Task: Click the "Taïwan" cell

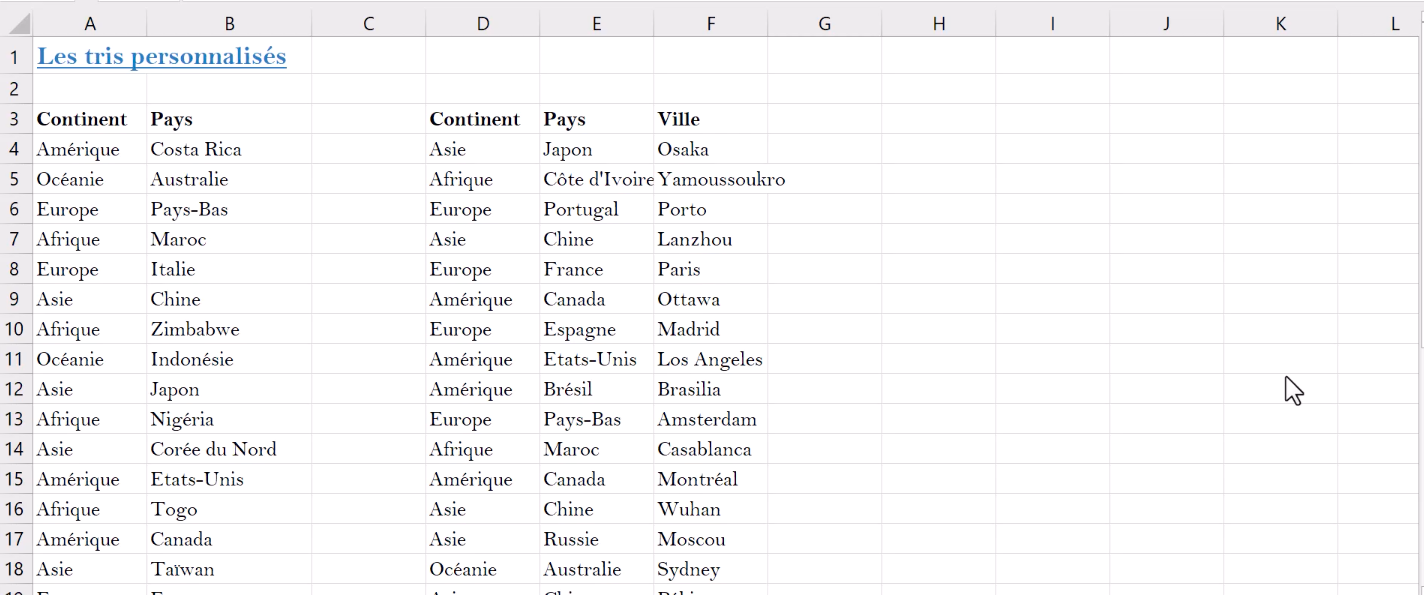Action: click(x=182, y=569)
